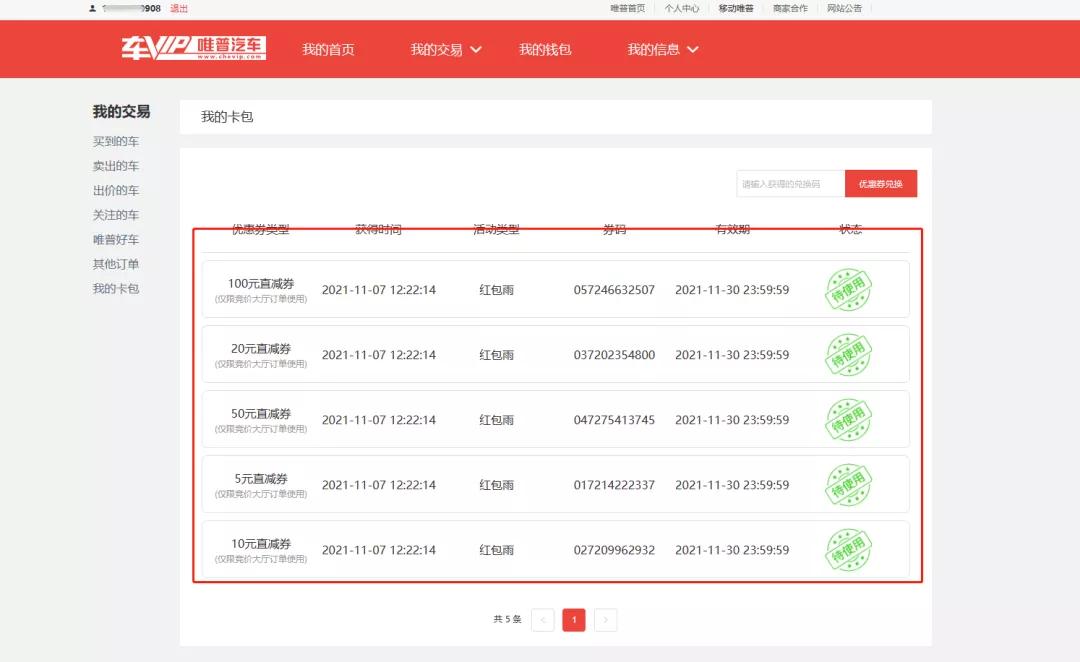Expand the 我的信息 dropdown arrow
This screenshot has width=1080, height=662.
[x=693, y=50]
